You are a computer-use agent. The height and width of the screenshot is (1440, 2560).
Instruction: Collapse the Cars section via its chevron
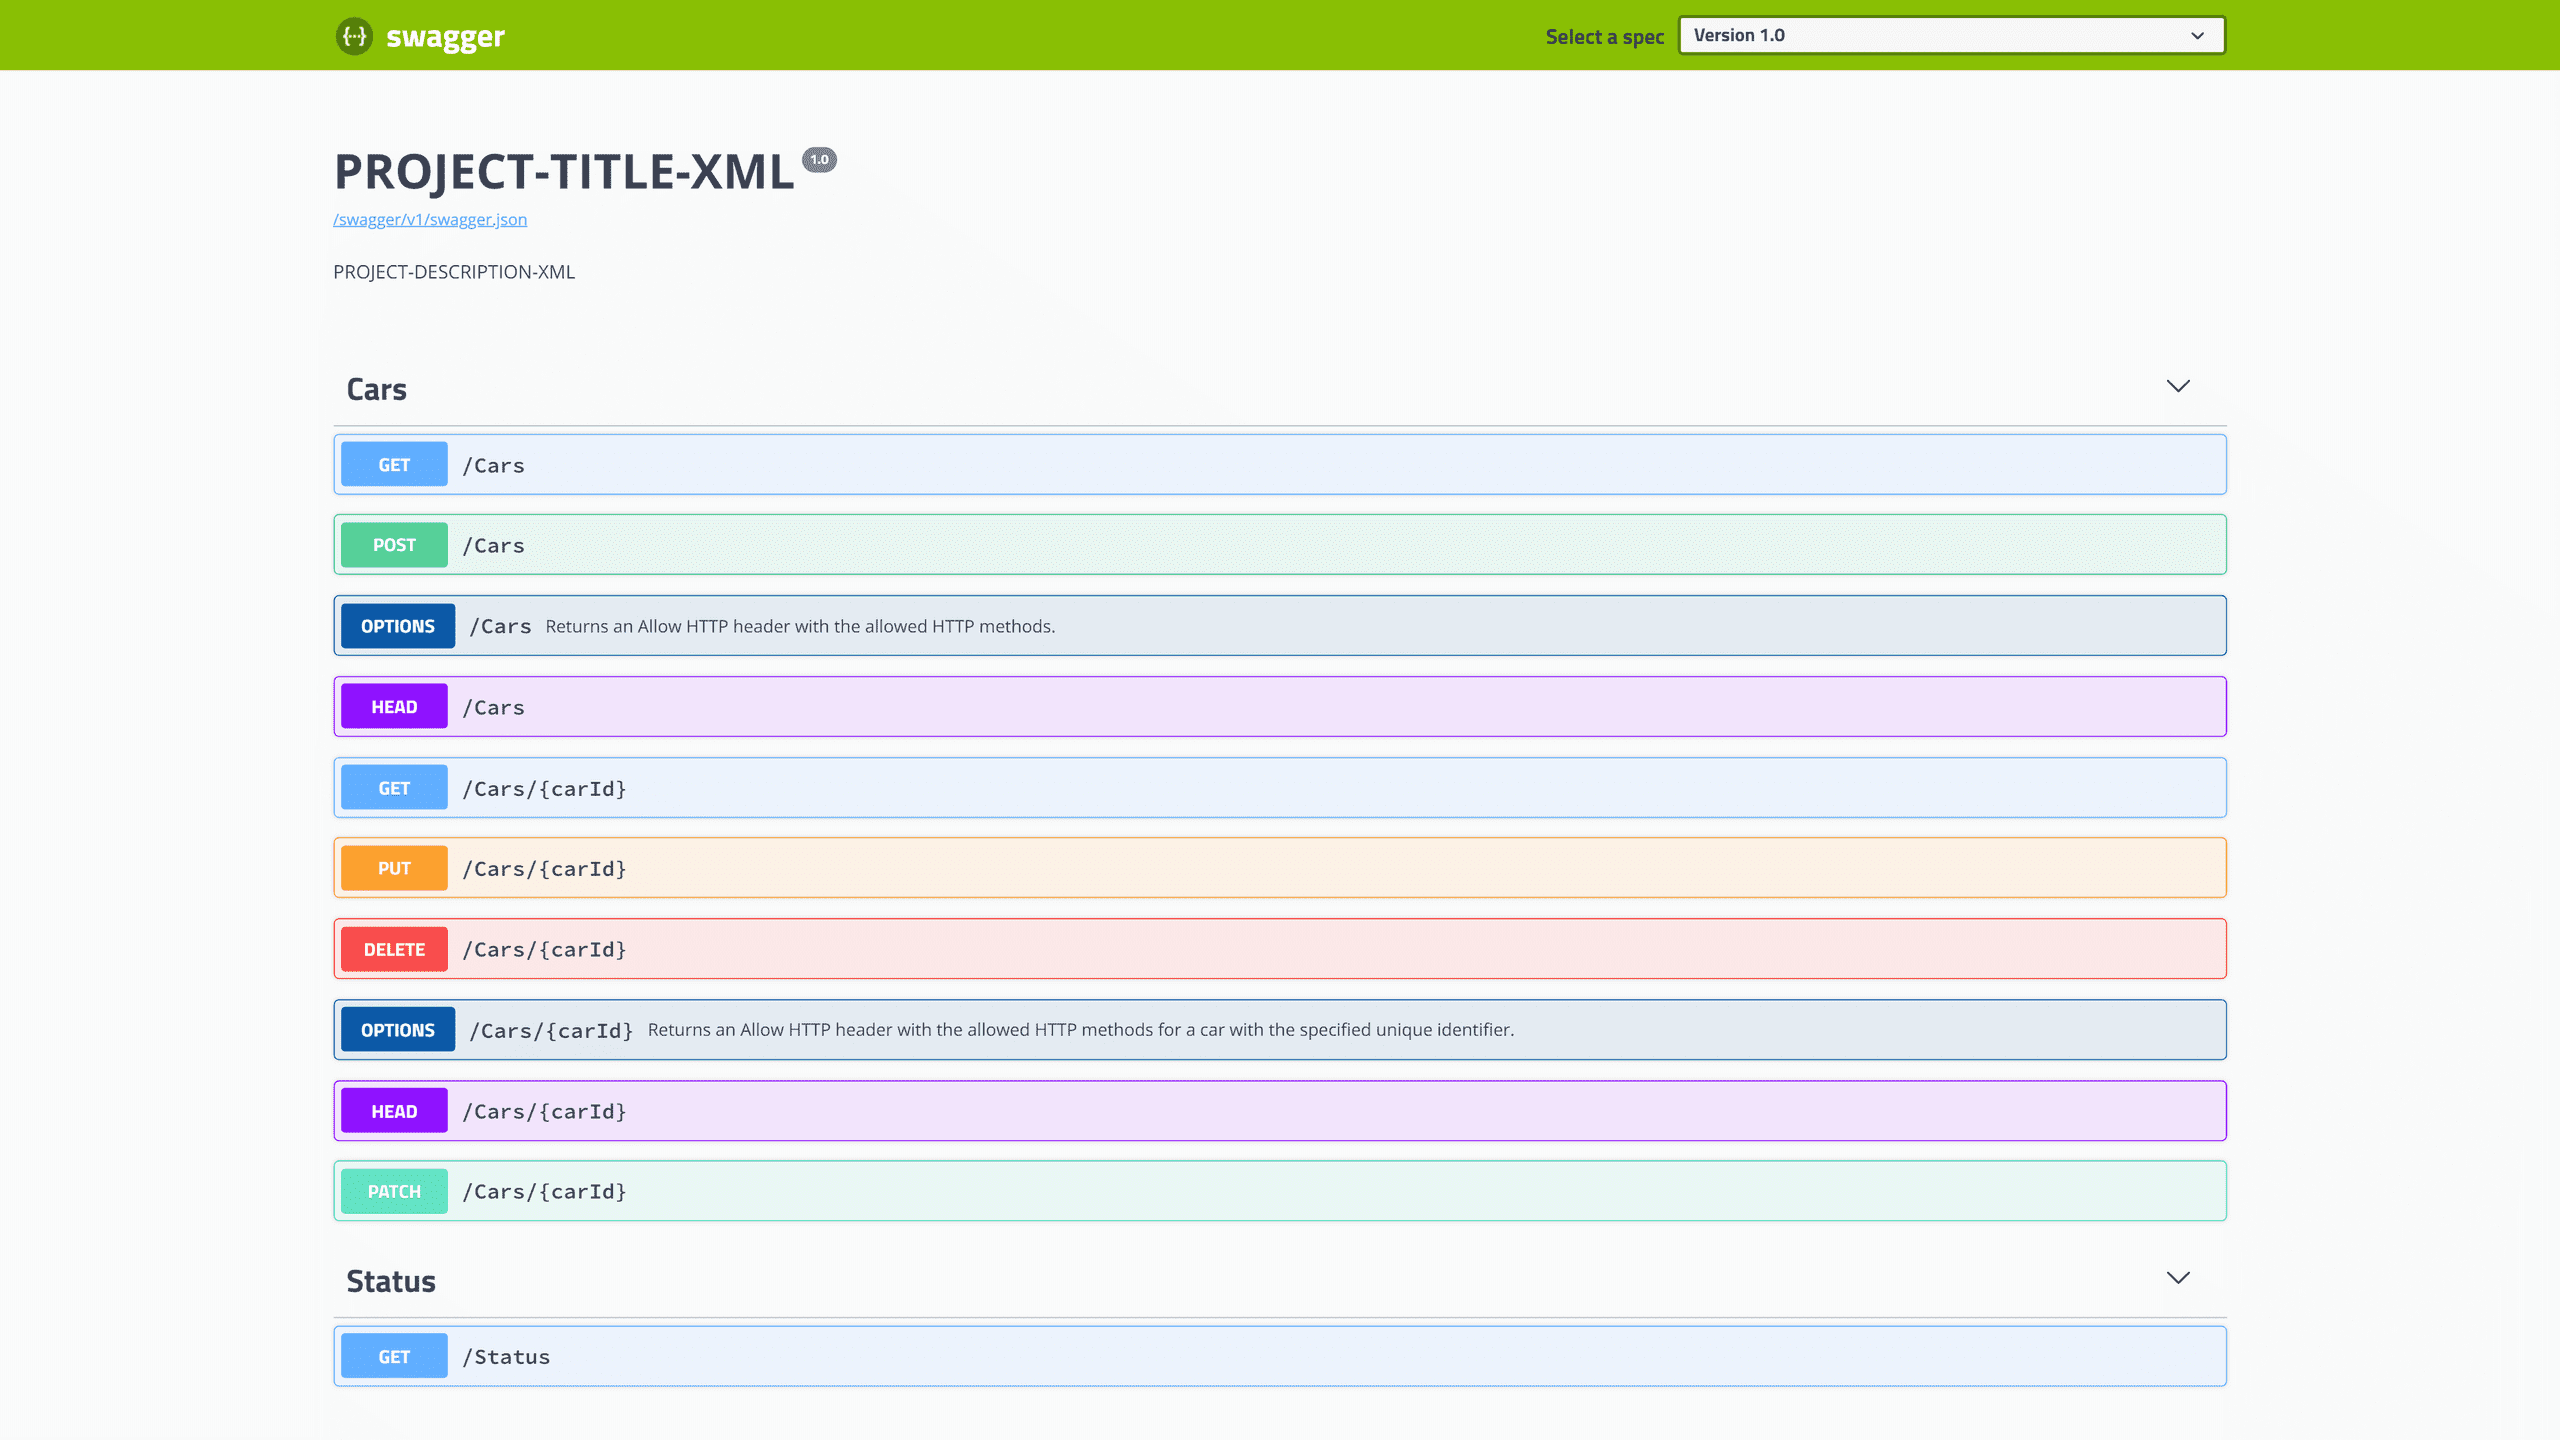pyautogui.click(x=2178, y=386)
